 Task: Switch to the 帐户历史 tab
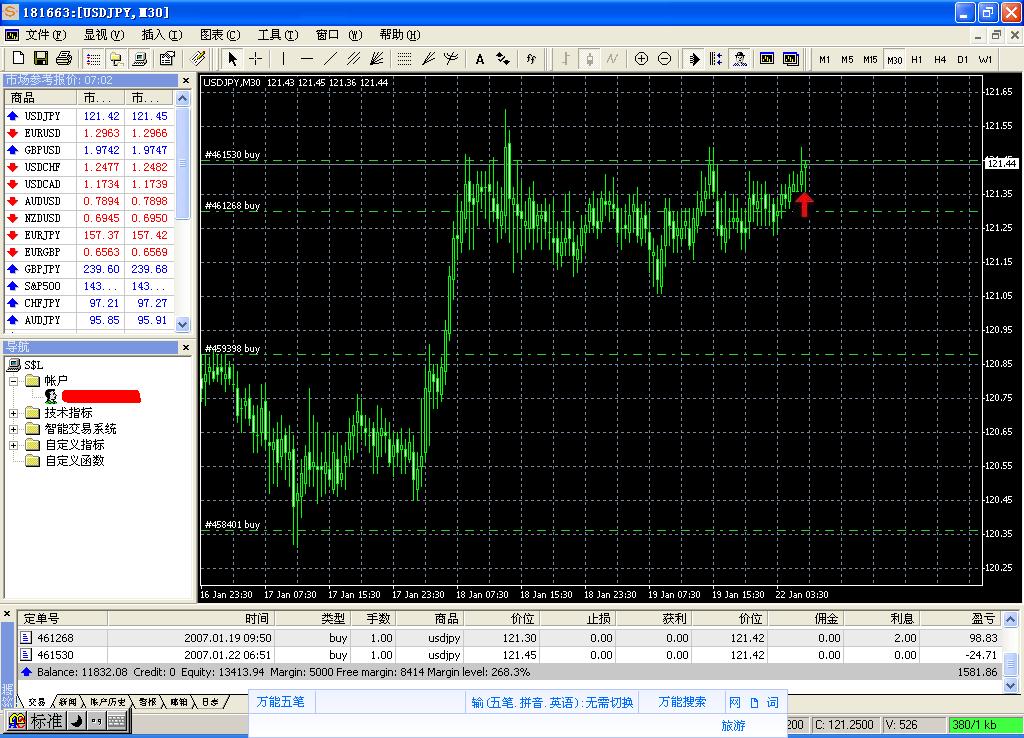108,702
